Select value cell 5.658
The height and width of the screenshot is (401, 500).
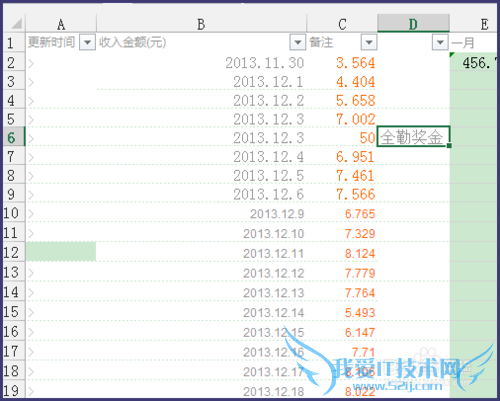coord(342,100)
